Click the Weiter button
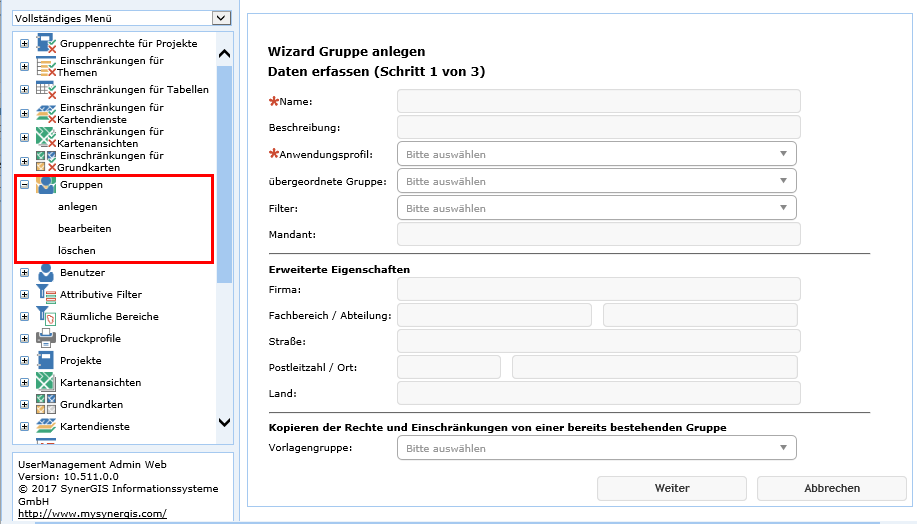The width and height of the screenshot is (917, 524). pos(672,488)
